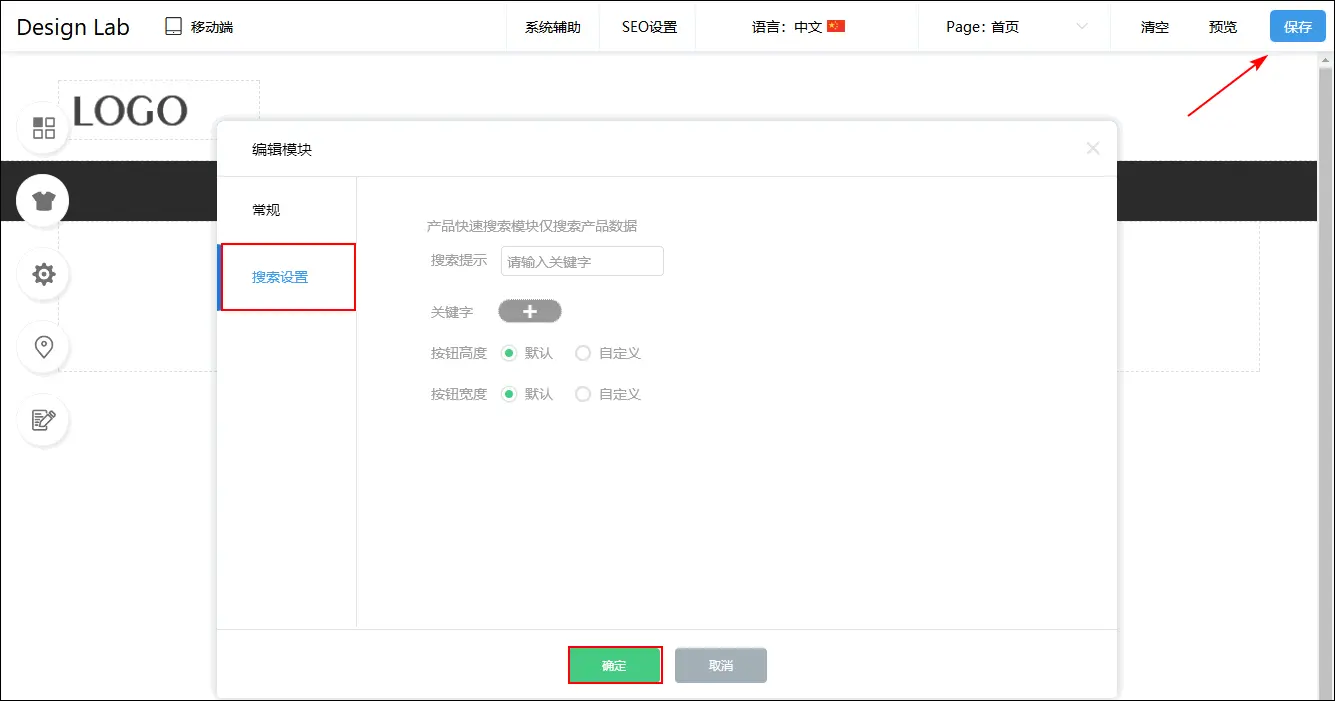
Task: Open the gear settings icon in sidebar
Action: pos(44,274)
